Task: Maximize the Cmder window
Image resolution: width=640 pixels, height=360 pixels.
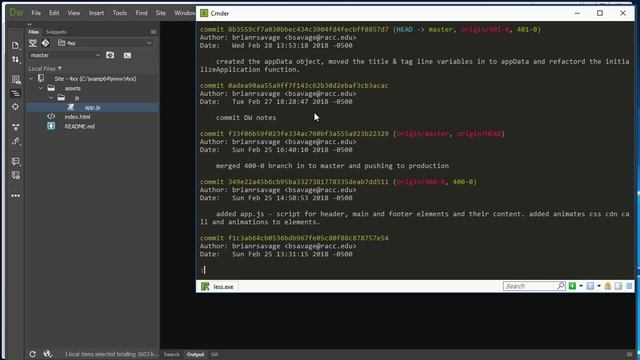Action: pos(600,13)
